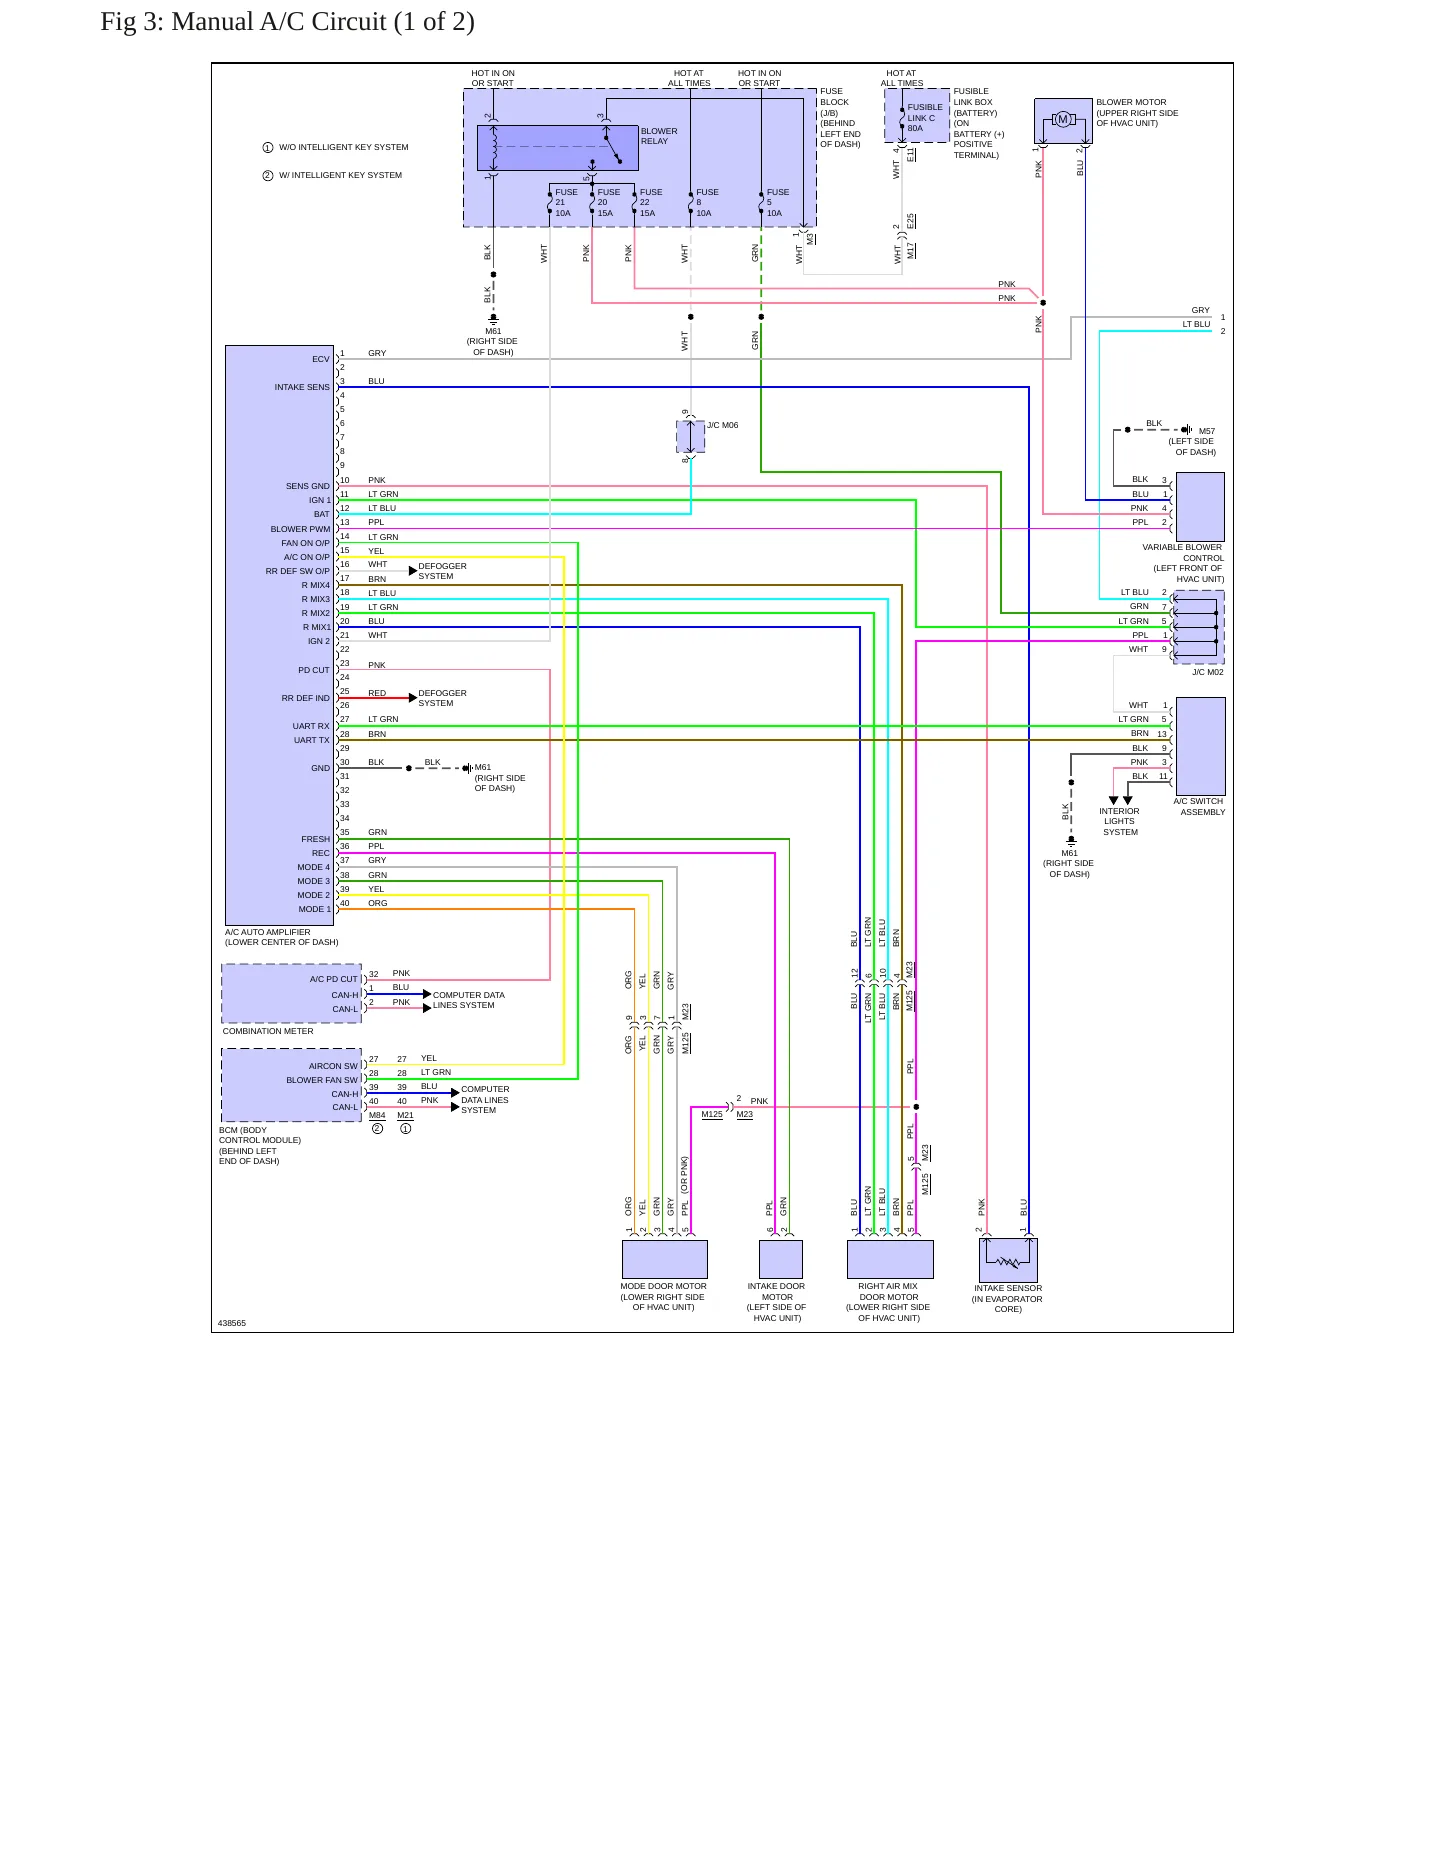The width and height of the screenshot is (1445, 1870).
Task: Click the blower motor M symbol
Action: coord(1063,120)
